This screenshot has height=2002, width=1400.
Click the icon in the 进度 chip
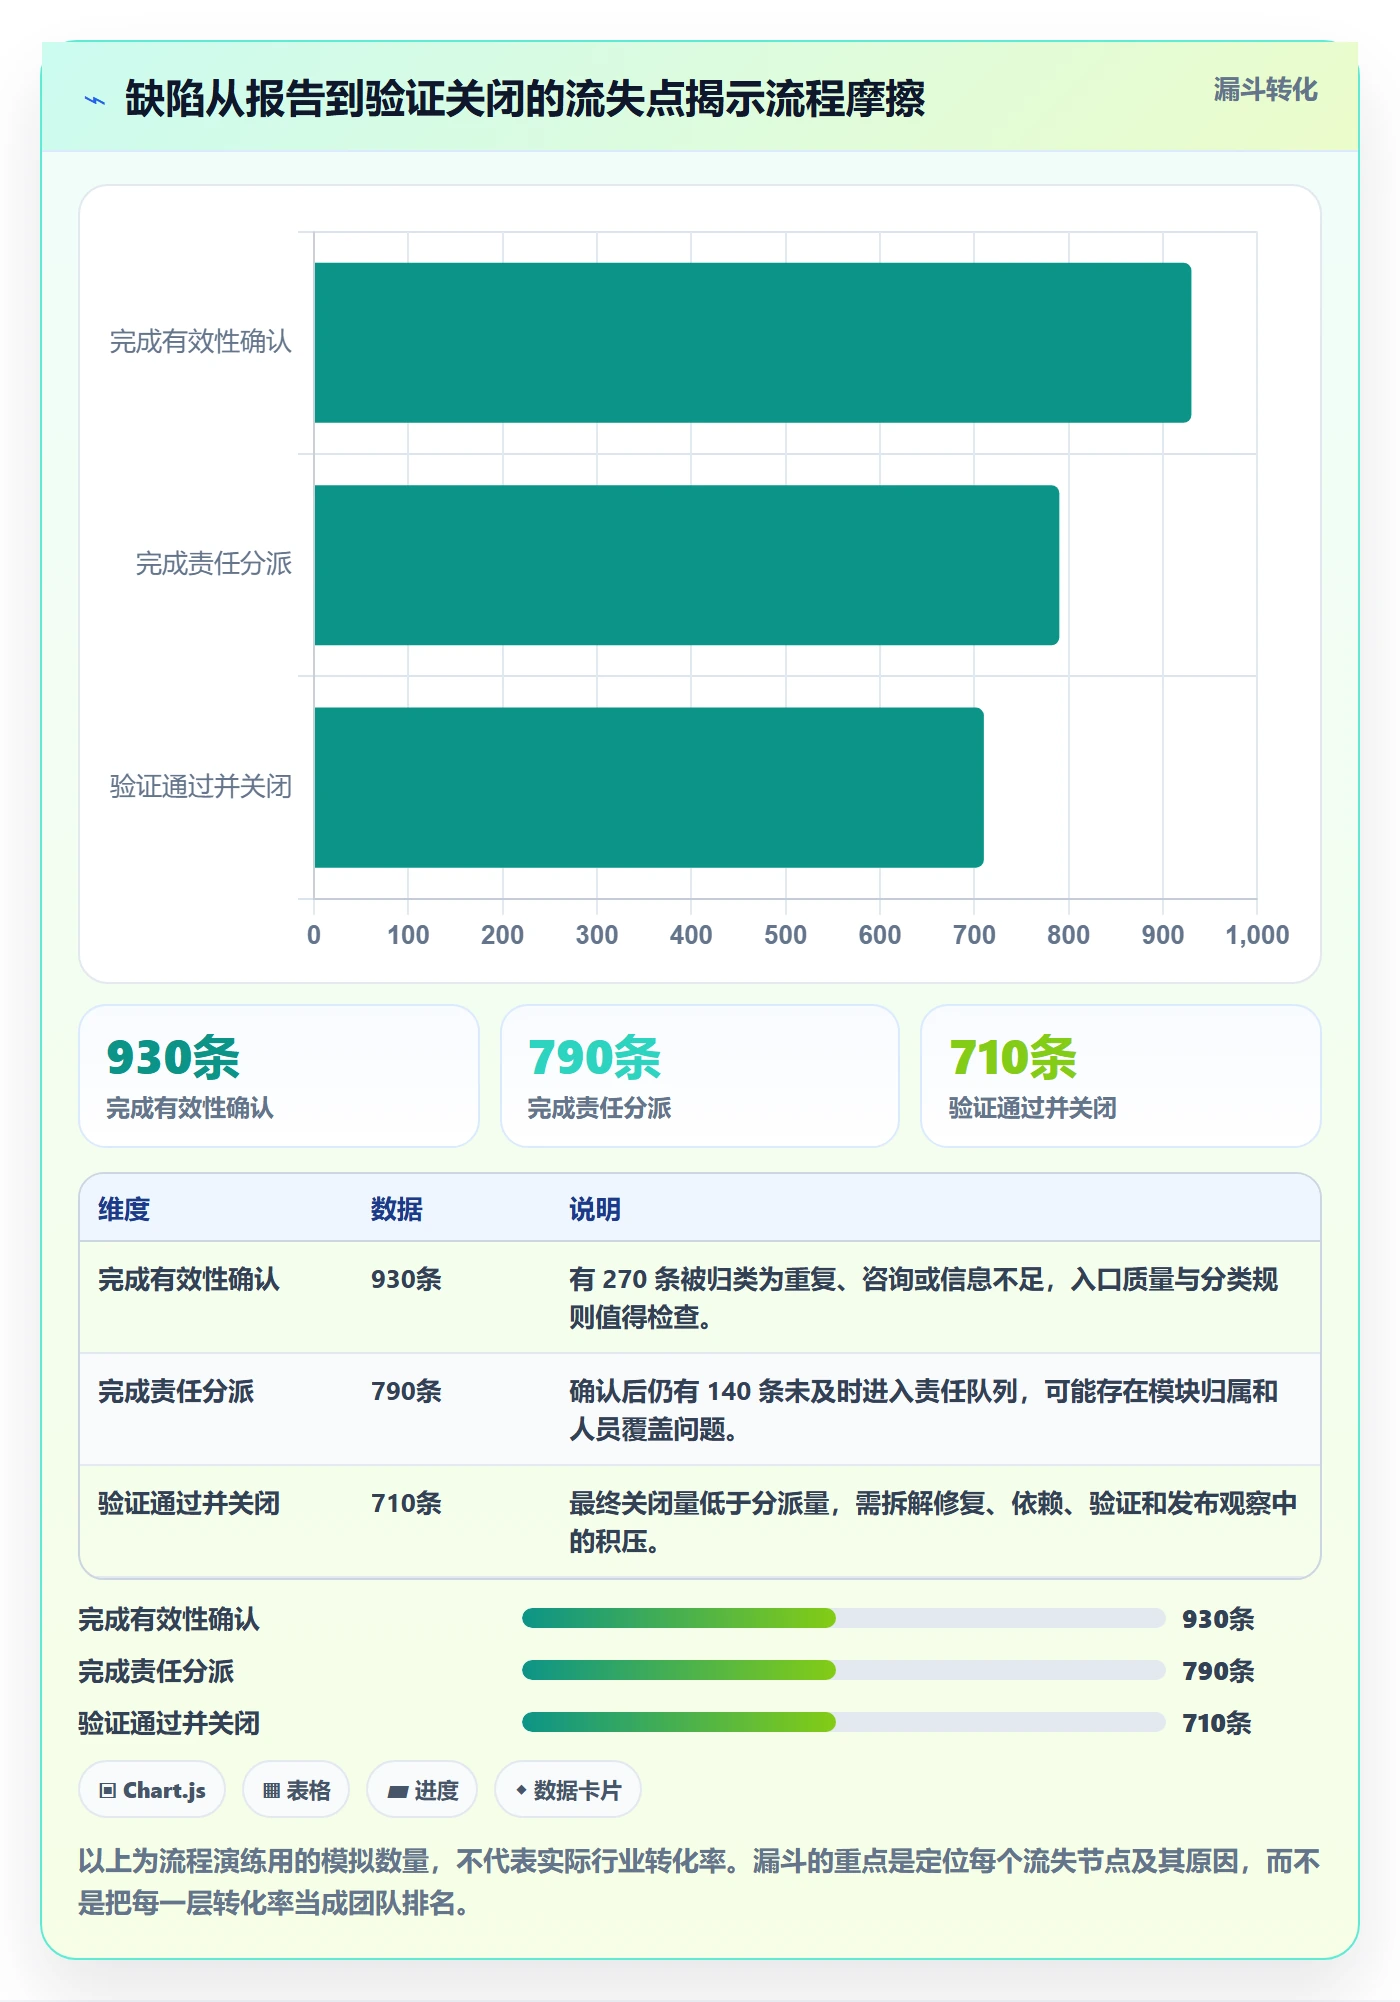(x=397, y=1792)
